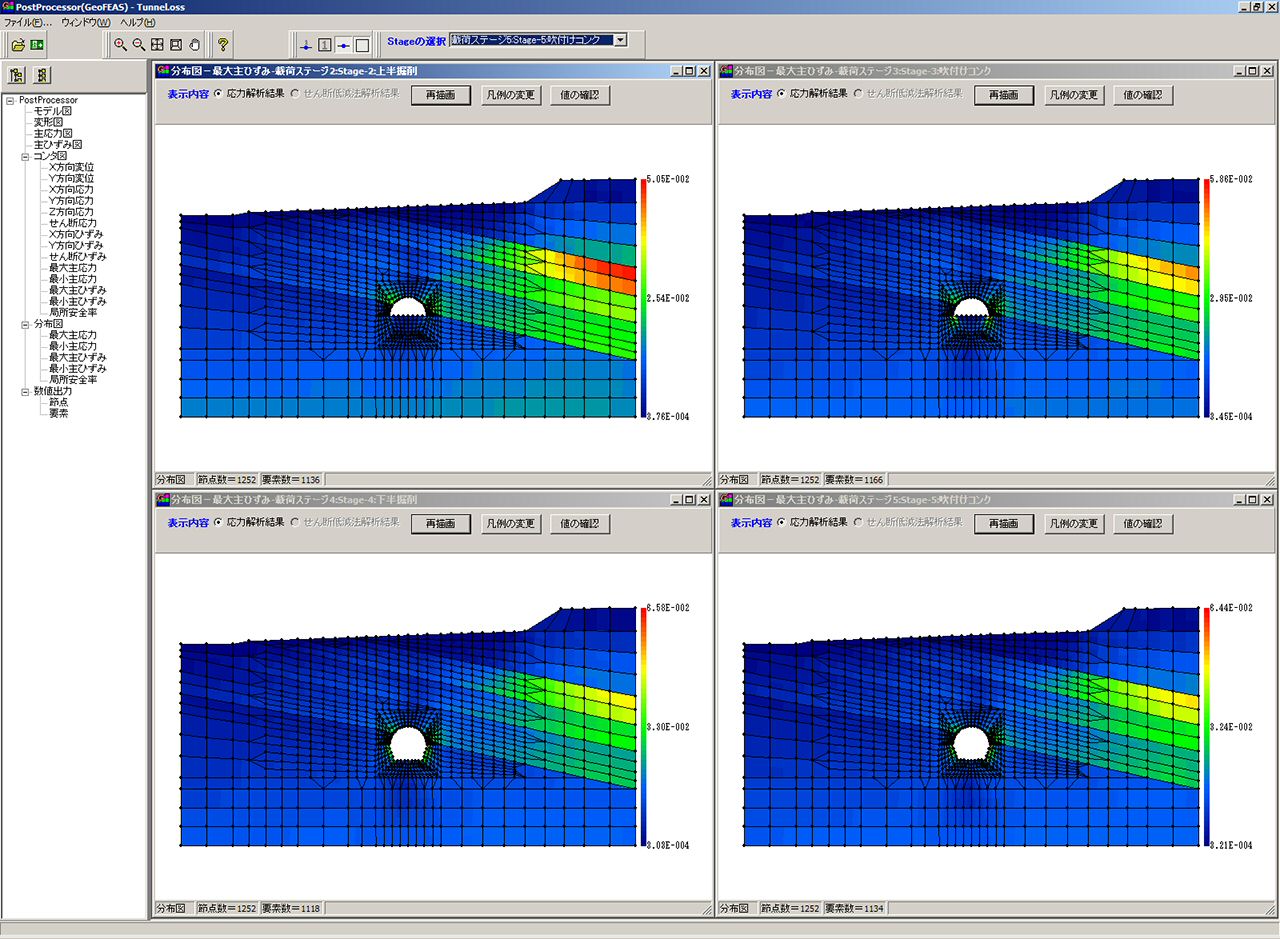Click 凡例の変更 in the Stage-2 window
1280x939 pixels.
[x=511, y=95]
